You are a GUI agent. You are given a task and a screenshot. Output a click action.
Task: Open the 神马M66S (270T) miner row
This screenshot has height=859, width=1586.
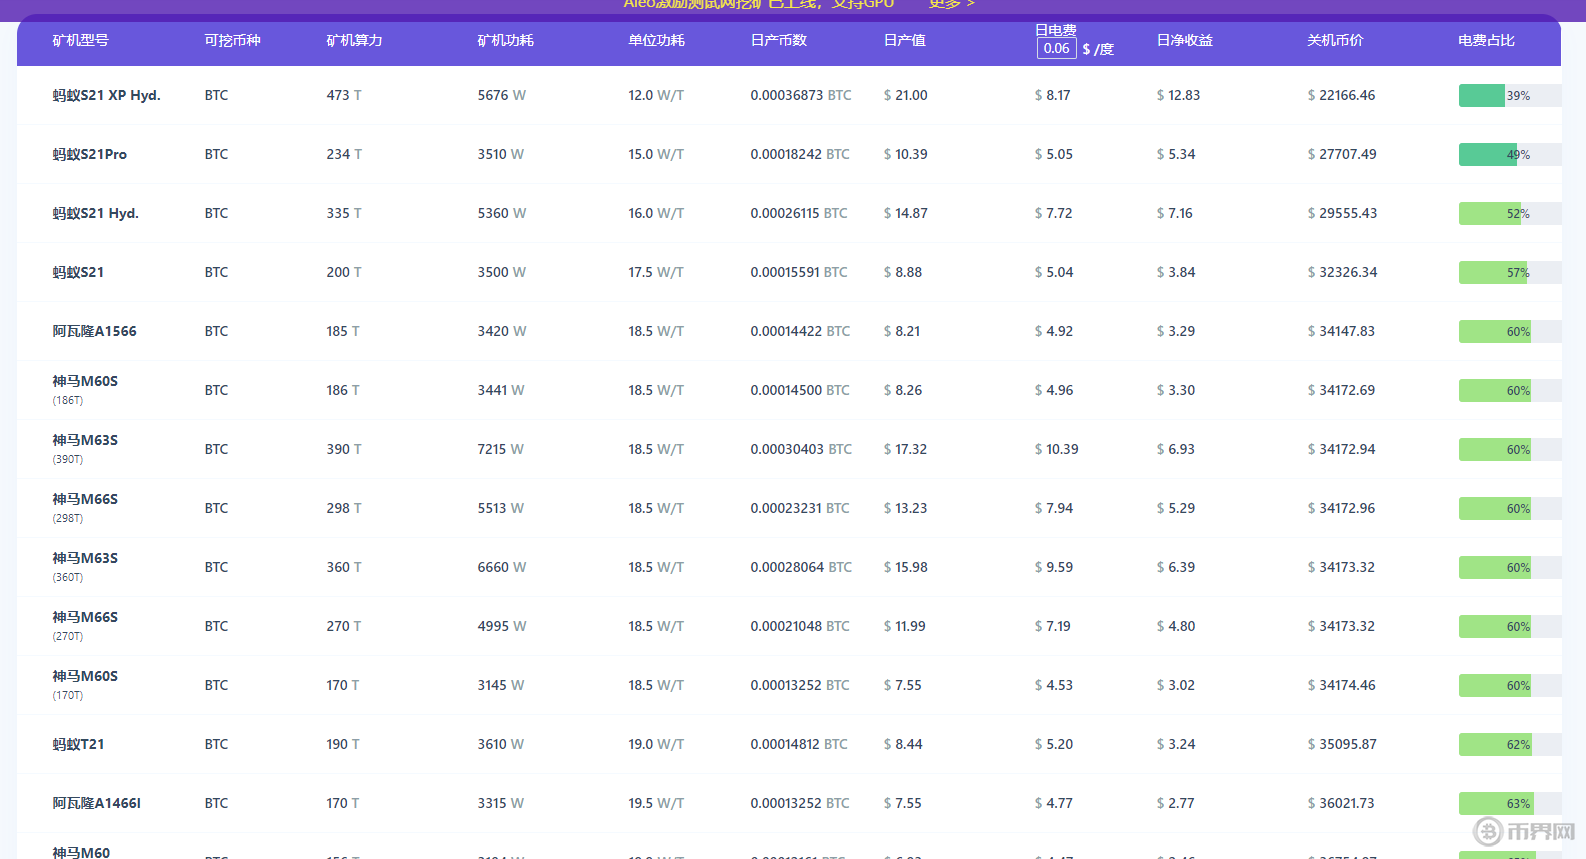pyautogui.click(x=85, y=618)
